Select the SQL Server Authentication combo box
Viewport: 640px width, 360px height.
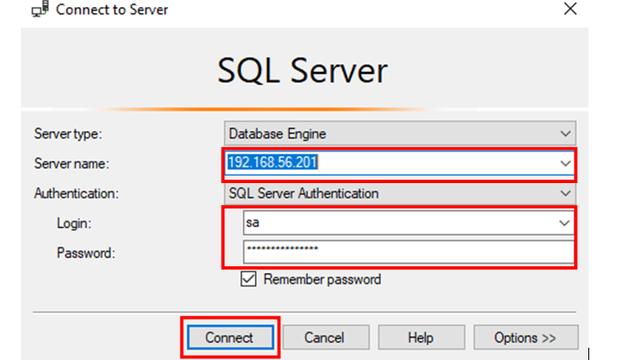tap(400, 193)
